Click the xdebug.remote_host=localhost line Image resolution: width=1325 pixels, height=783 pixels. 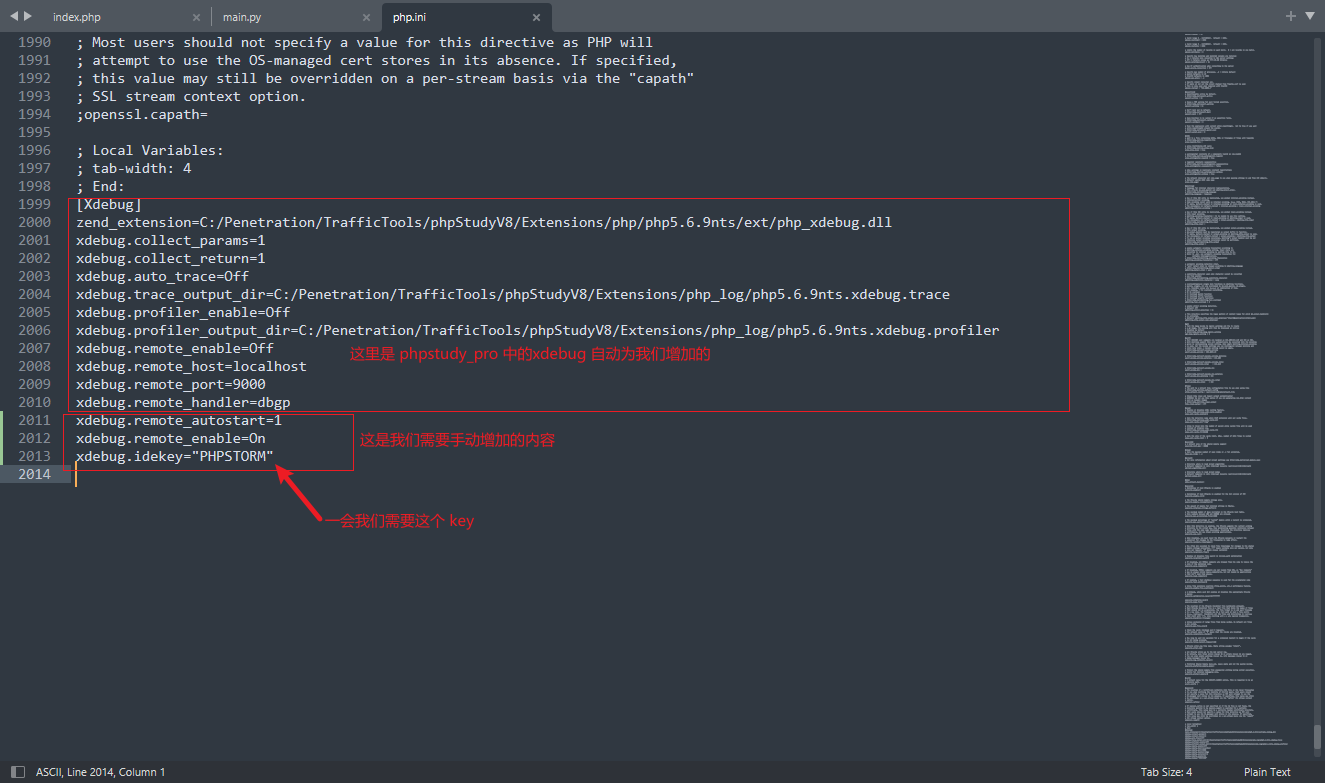tap(191, 367)
